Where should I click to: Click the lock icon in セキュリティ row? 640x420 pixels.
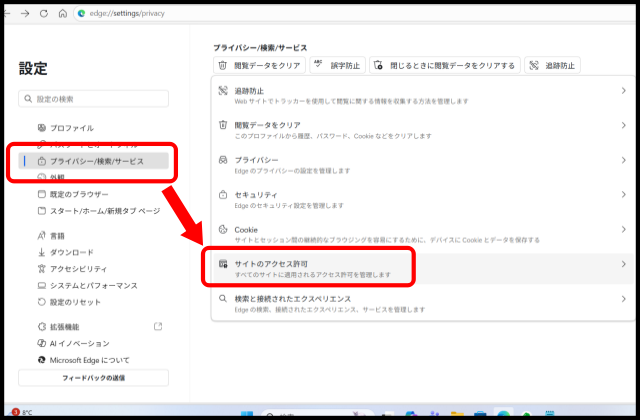point(223,194)
